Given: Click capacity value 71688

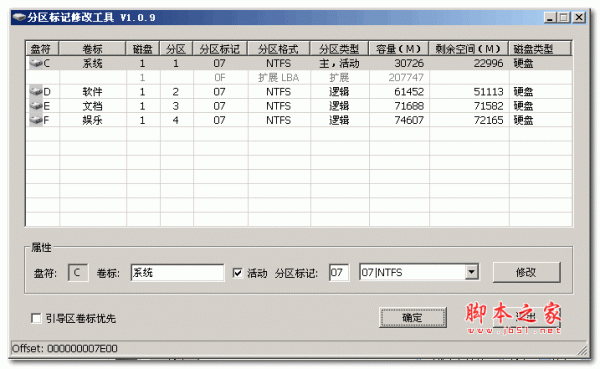Looking at the screenshot, I should [409, 106].
